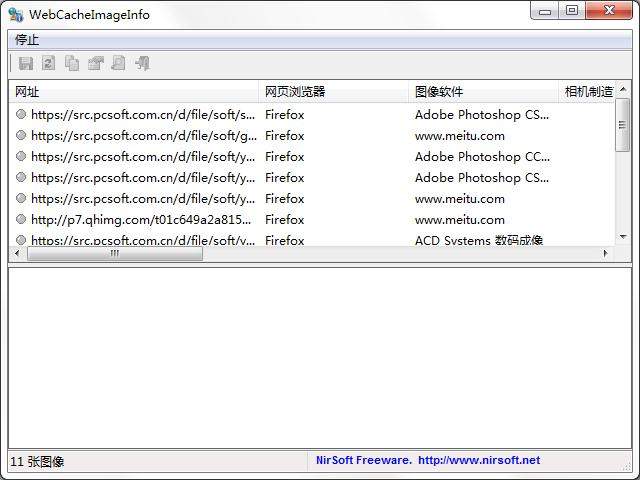The image size is (640, 480).
Task: Open the http://www.nirsoft.net link
Action: (479, 460)
